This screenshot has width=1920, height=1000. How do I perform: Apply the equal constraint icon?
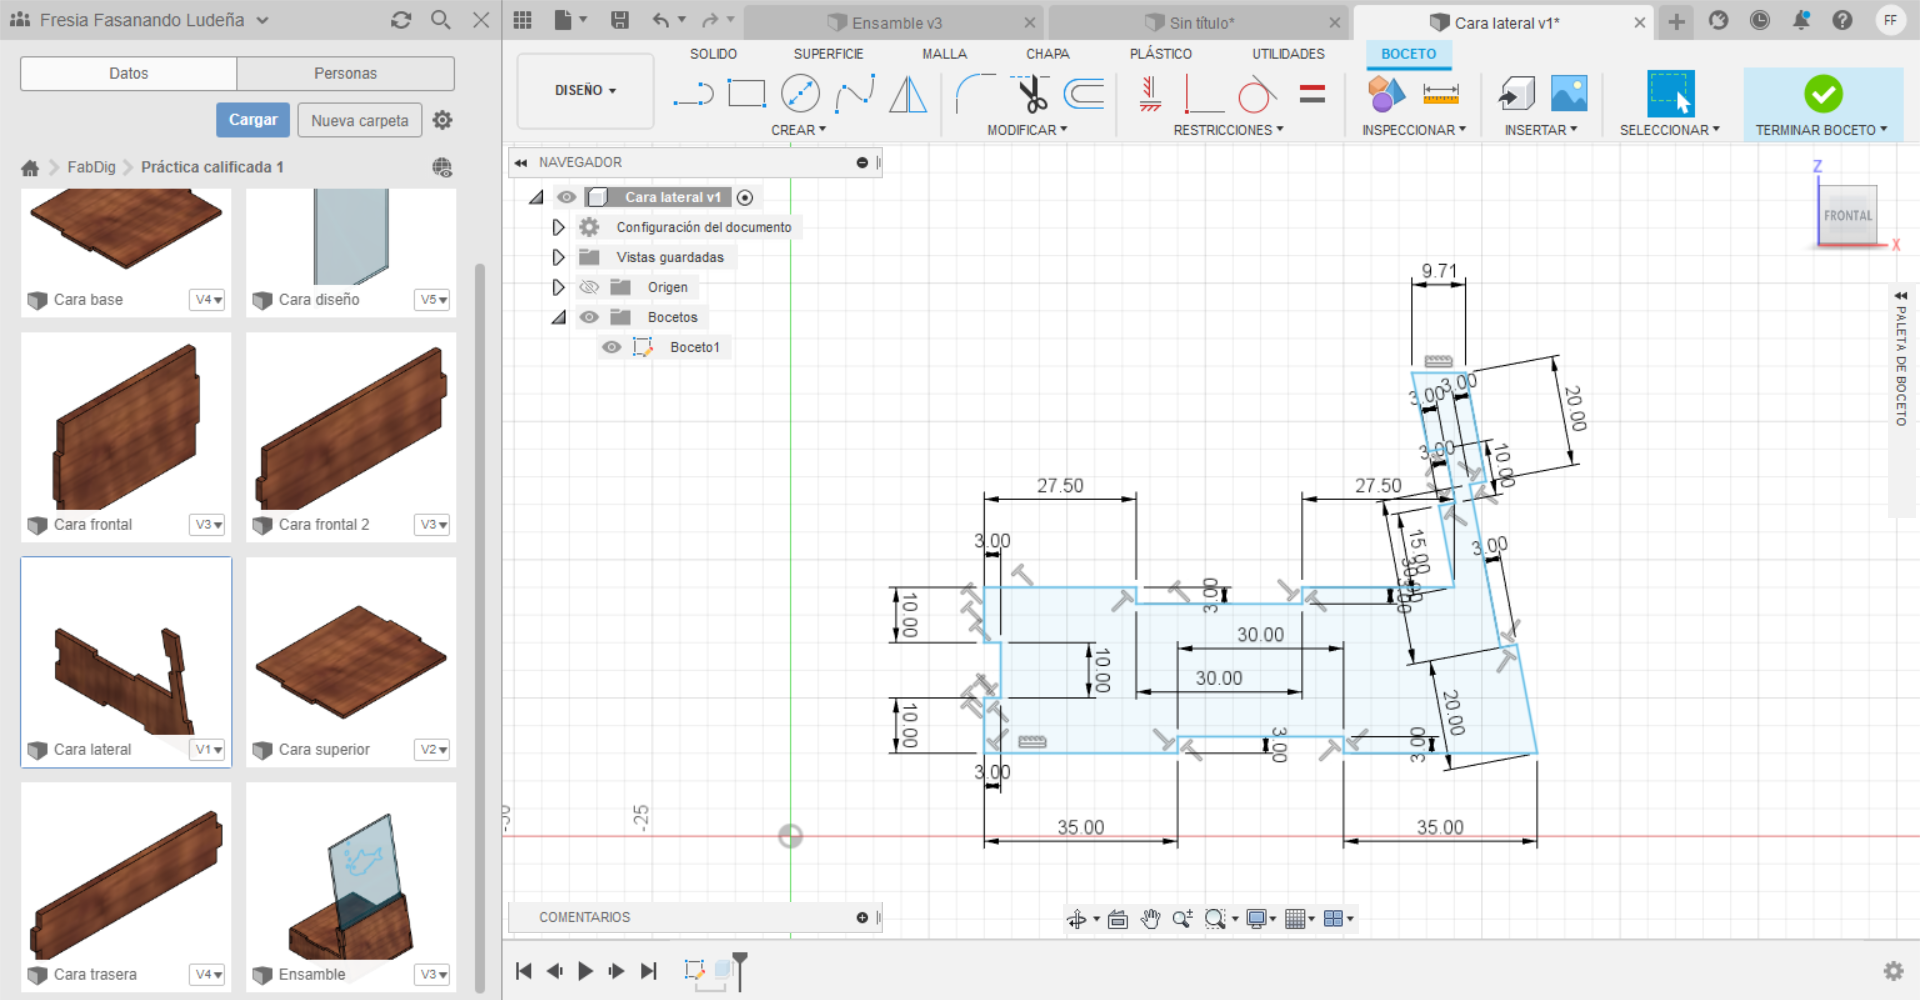tap(1312, 94)
